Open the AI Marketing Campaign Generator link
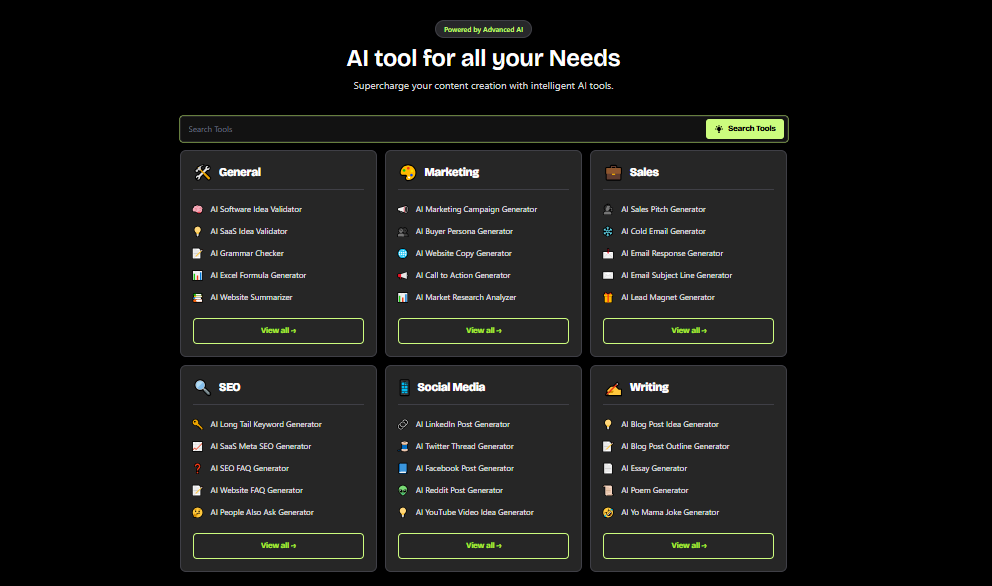Image resolution: width=992 pixels, height=586 pixels. click(x=476, y=209)
